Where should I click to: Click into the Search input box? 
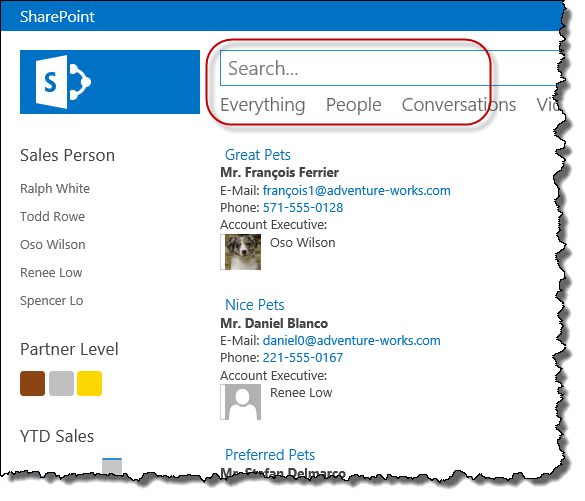390,68
